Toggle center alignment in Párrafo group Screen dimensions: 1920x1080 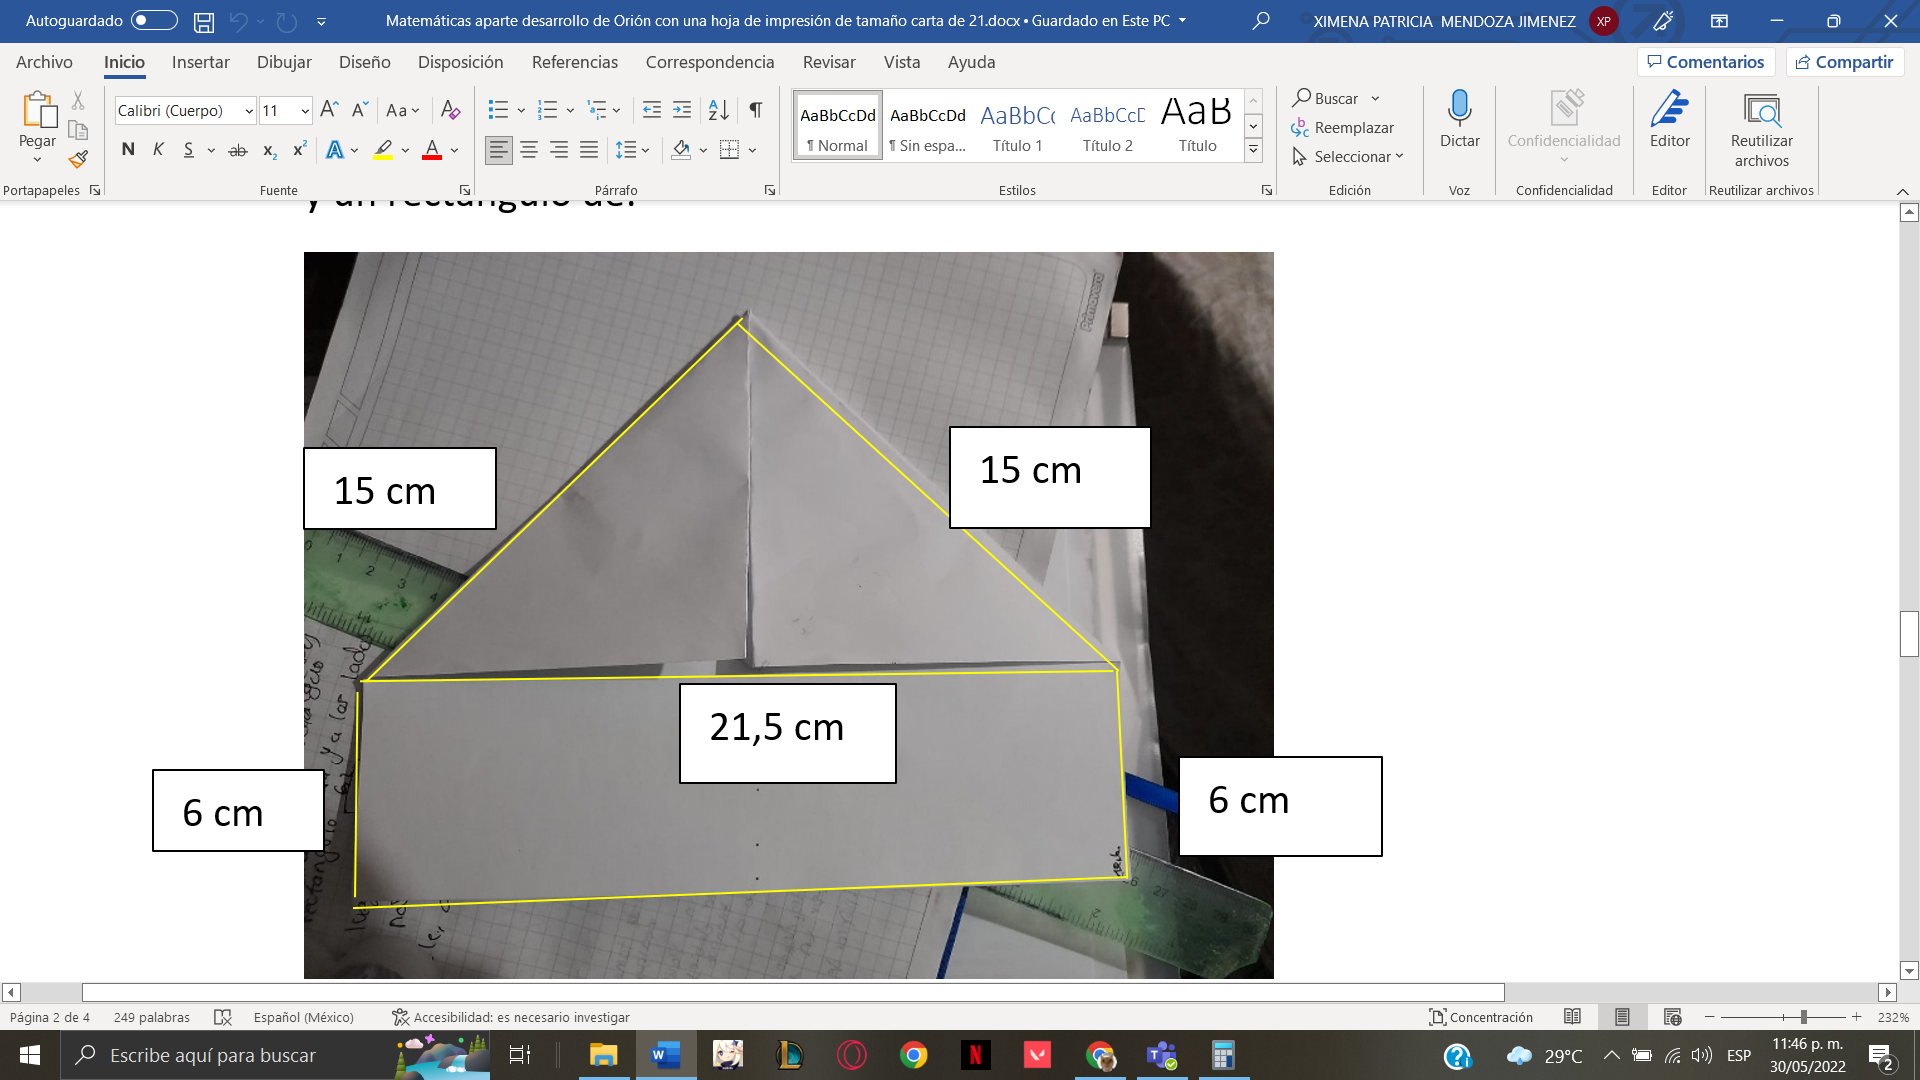(x=528, y=150)
